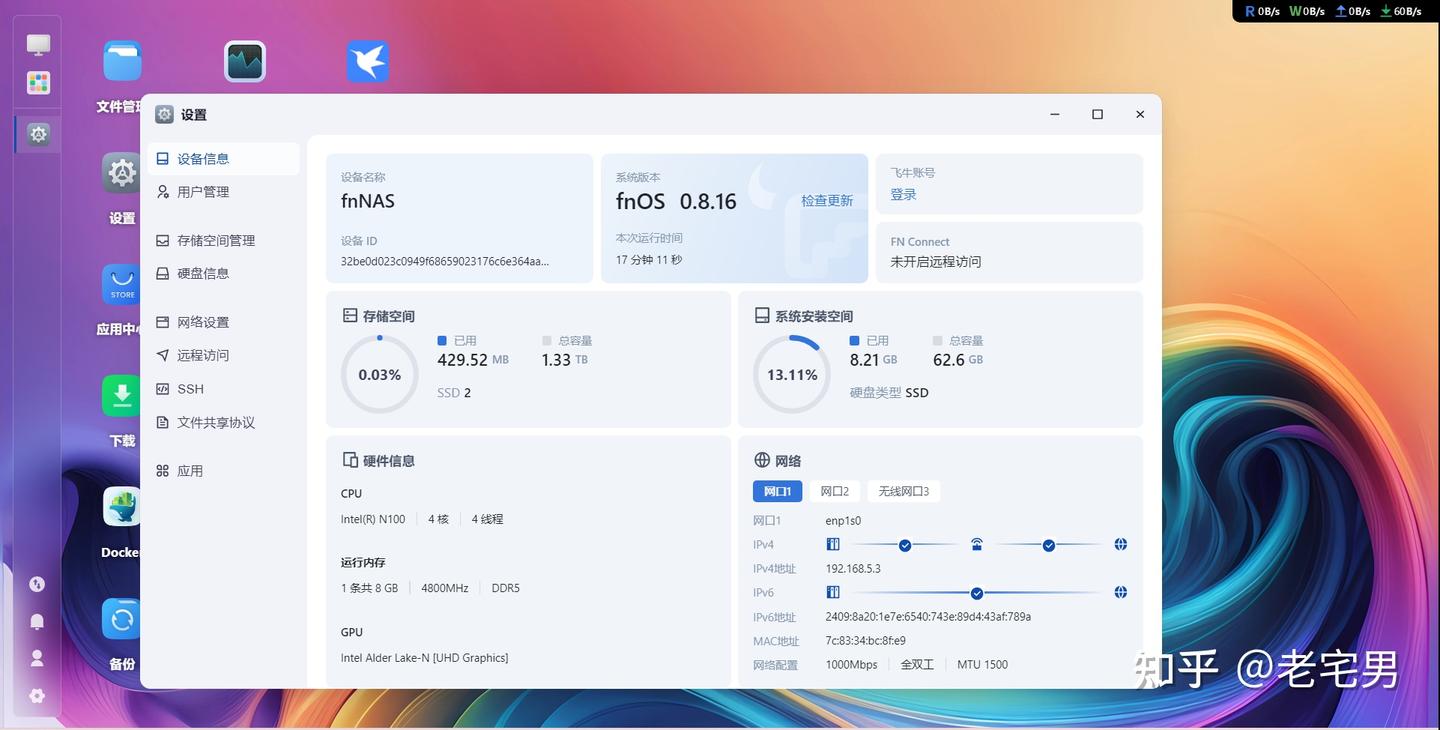Click the 13.11% system space progress ring
Image resolution: width=1440 pixels, height=730 pixels.
pyautogui.click(x=791, y=374)
